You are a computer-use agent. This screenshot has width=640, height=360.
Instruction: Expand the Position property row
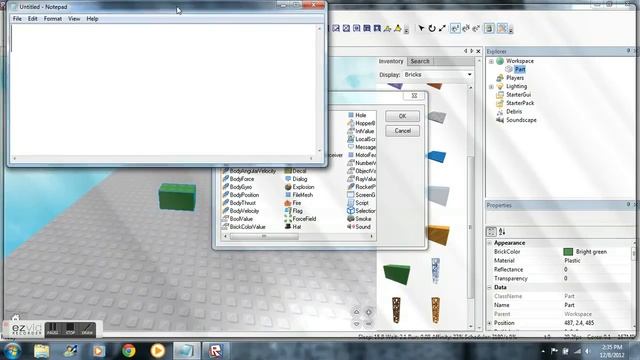[x=490, y=323]
